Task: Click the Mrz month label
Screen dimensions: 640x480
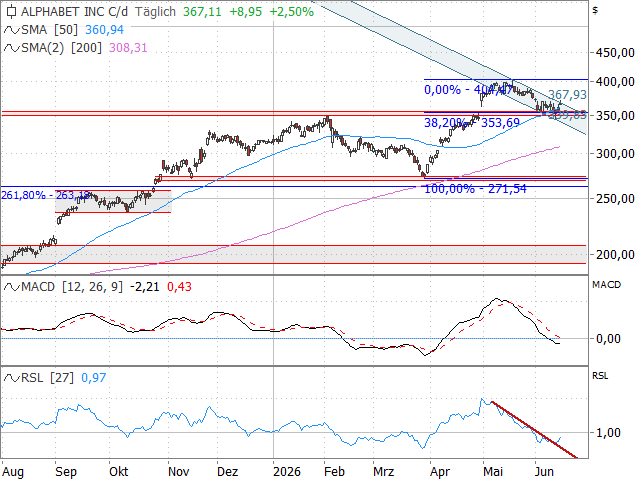Action: coord(384,472)
